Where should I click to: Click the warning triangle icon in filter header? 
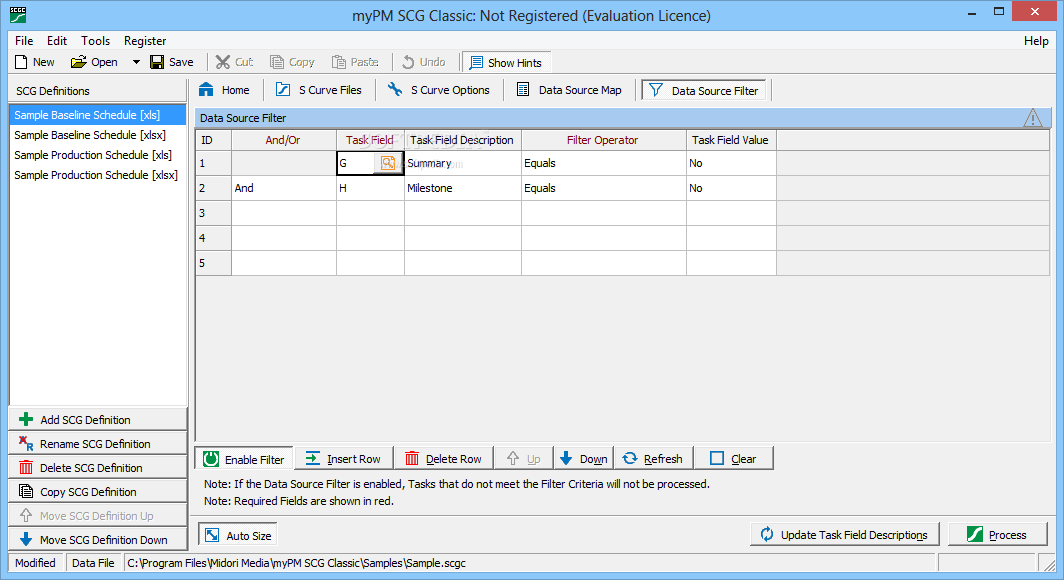1033,118
